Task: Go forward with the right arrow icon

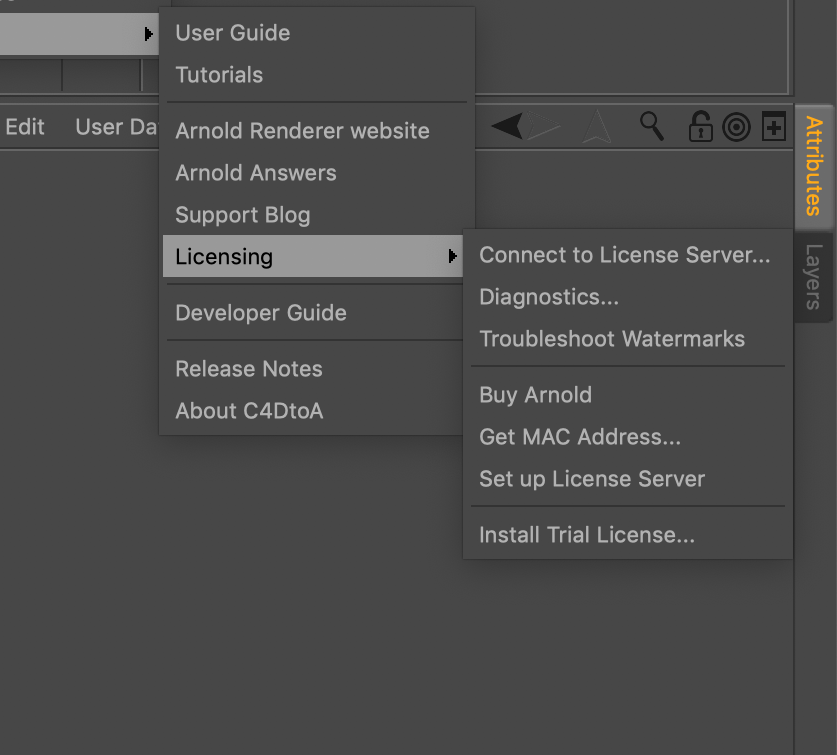Action: (x=543, y=127)
